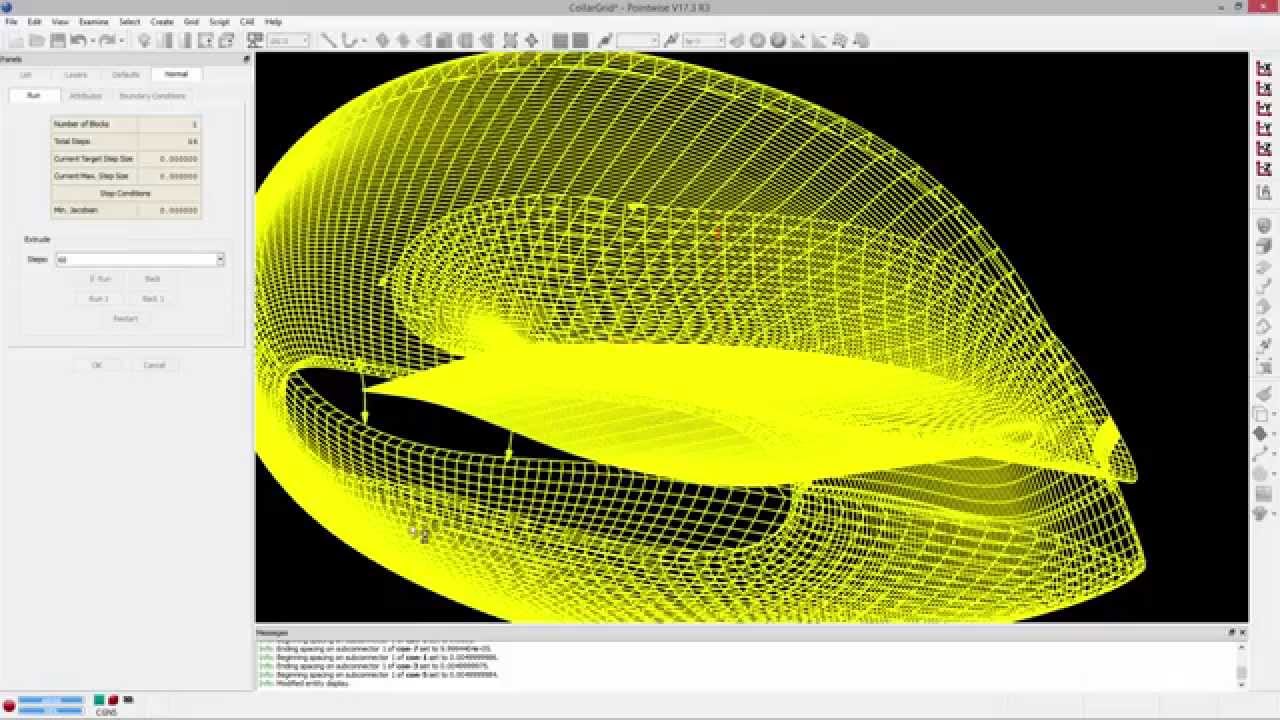Click the Panels pane float icon
The width and height of the screenshot is (1280, 720).
(246, 59)
